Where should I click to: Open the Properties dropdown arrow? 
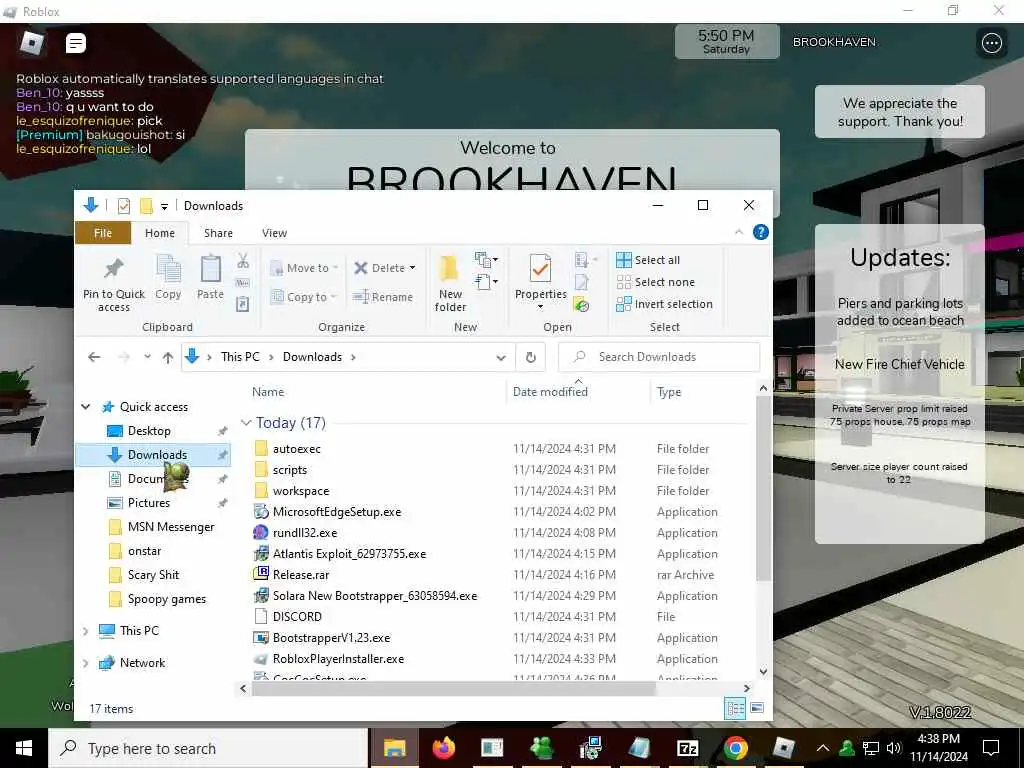[540, 306]
